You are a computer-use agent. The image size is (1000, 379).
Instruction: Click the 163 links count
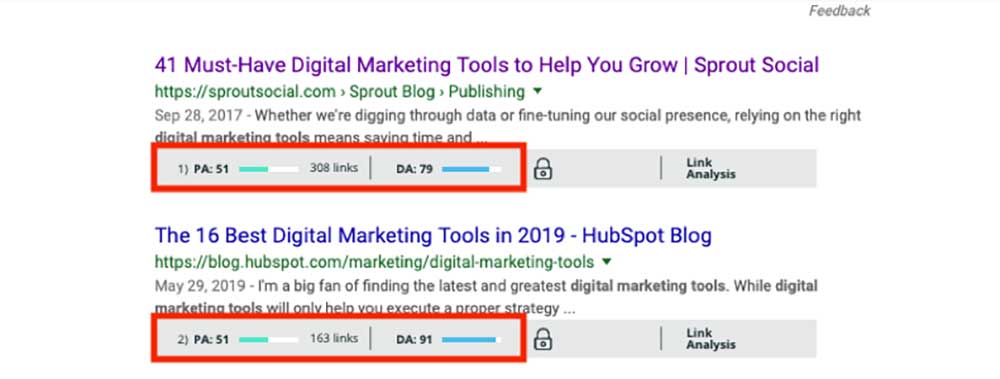[334, 339]
